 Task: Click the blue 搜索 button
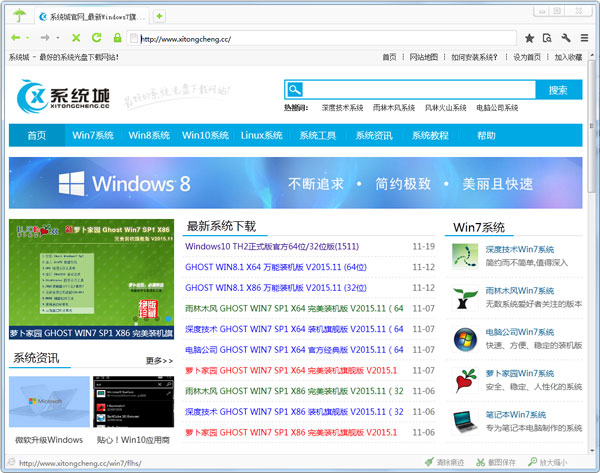pos(558,90)
